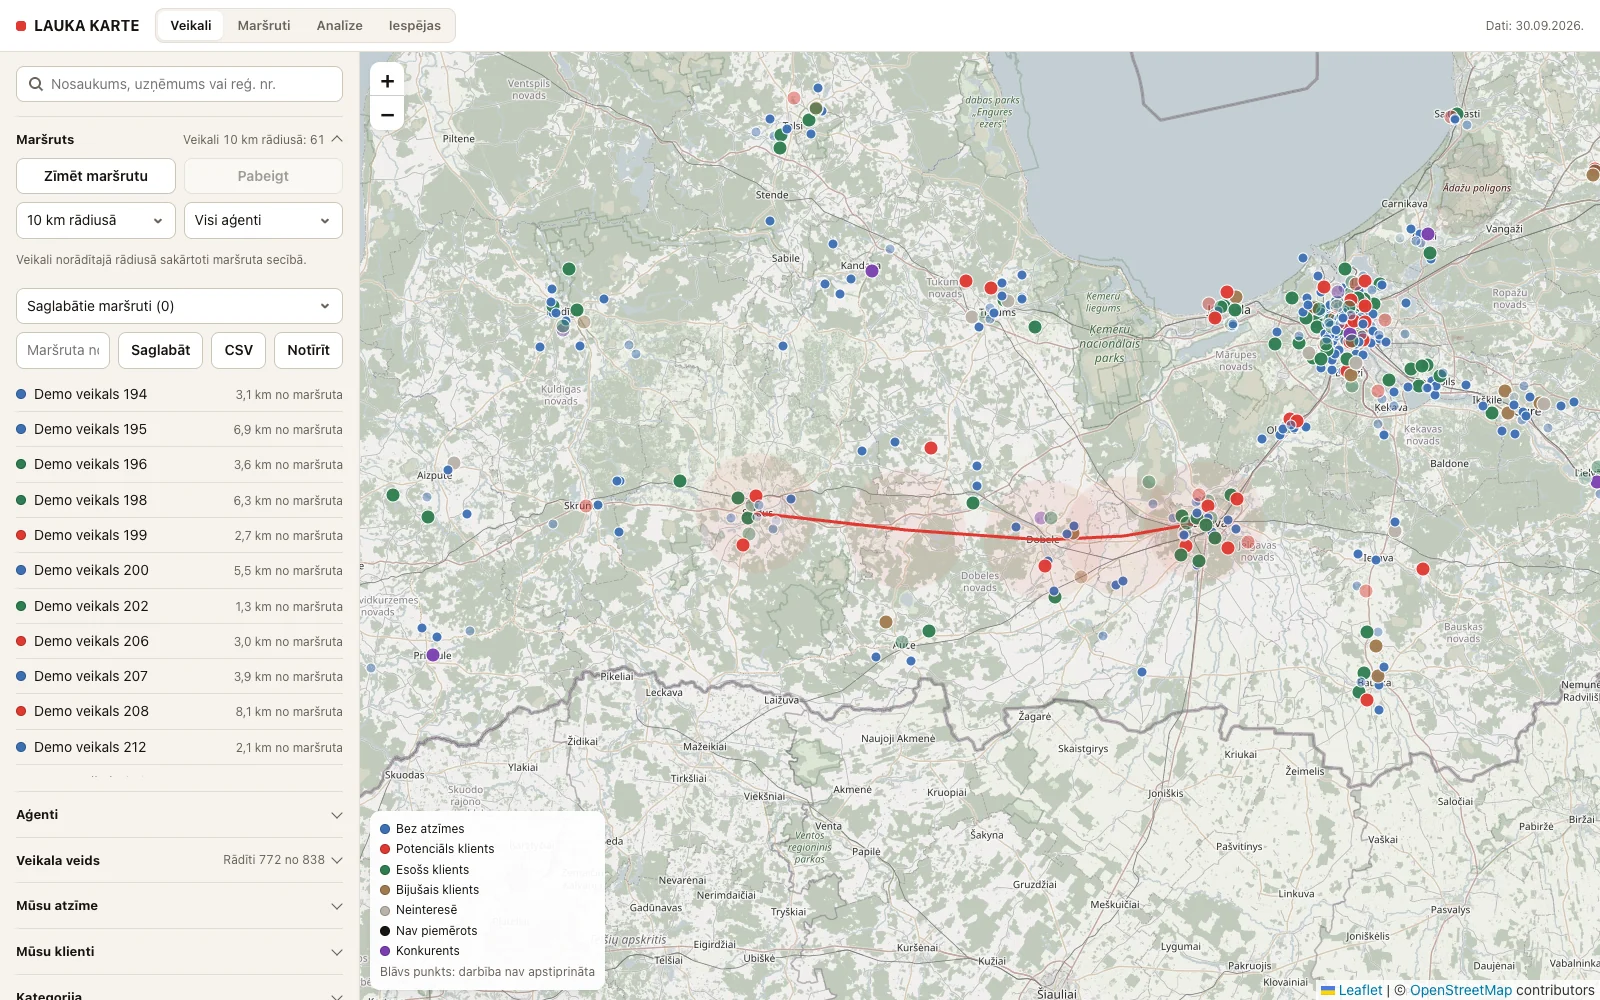Viewport: 1600px width, 1000px height.
Task: Click the search magnifier icon
Action: 36,84
